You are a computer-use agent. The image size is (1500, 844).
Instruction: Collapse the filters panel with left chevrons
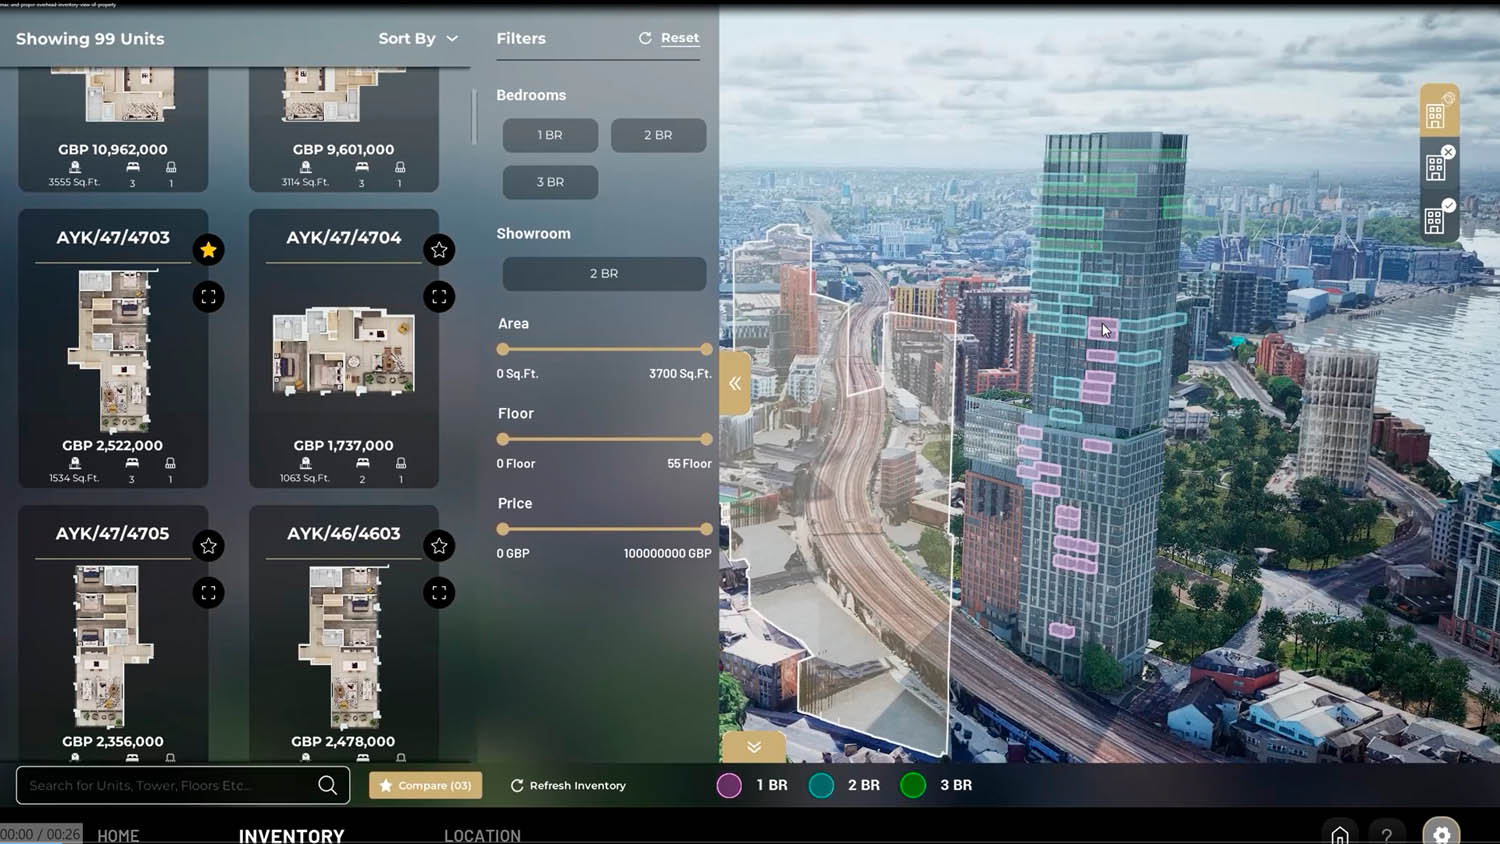[x=735, y=383]
